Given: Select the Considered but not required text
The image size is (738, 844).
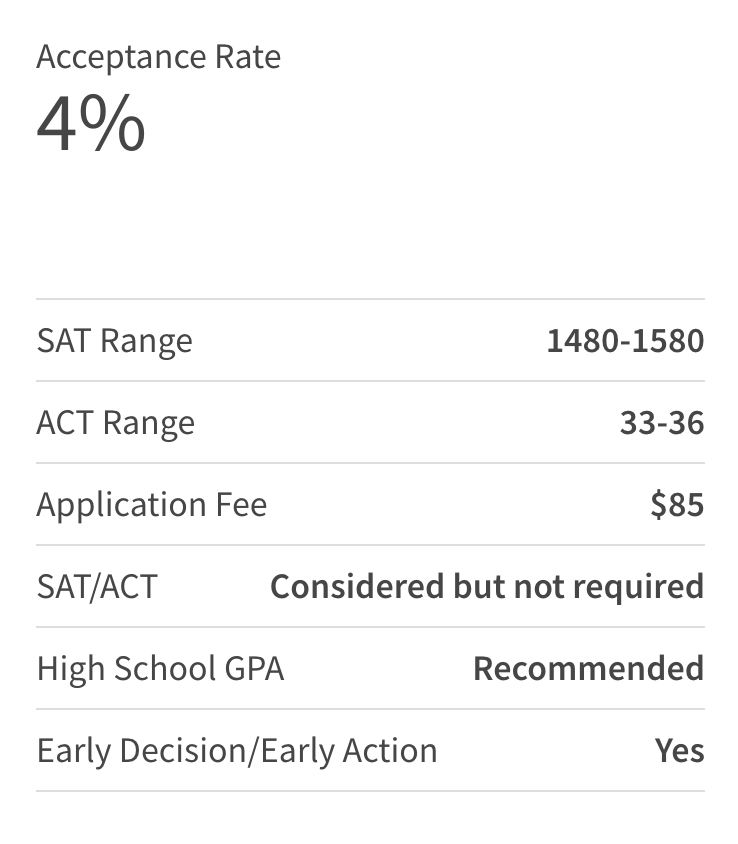Looking at the screenshot, I should (x=487, y=586).
